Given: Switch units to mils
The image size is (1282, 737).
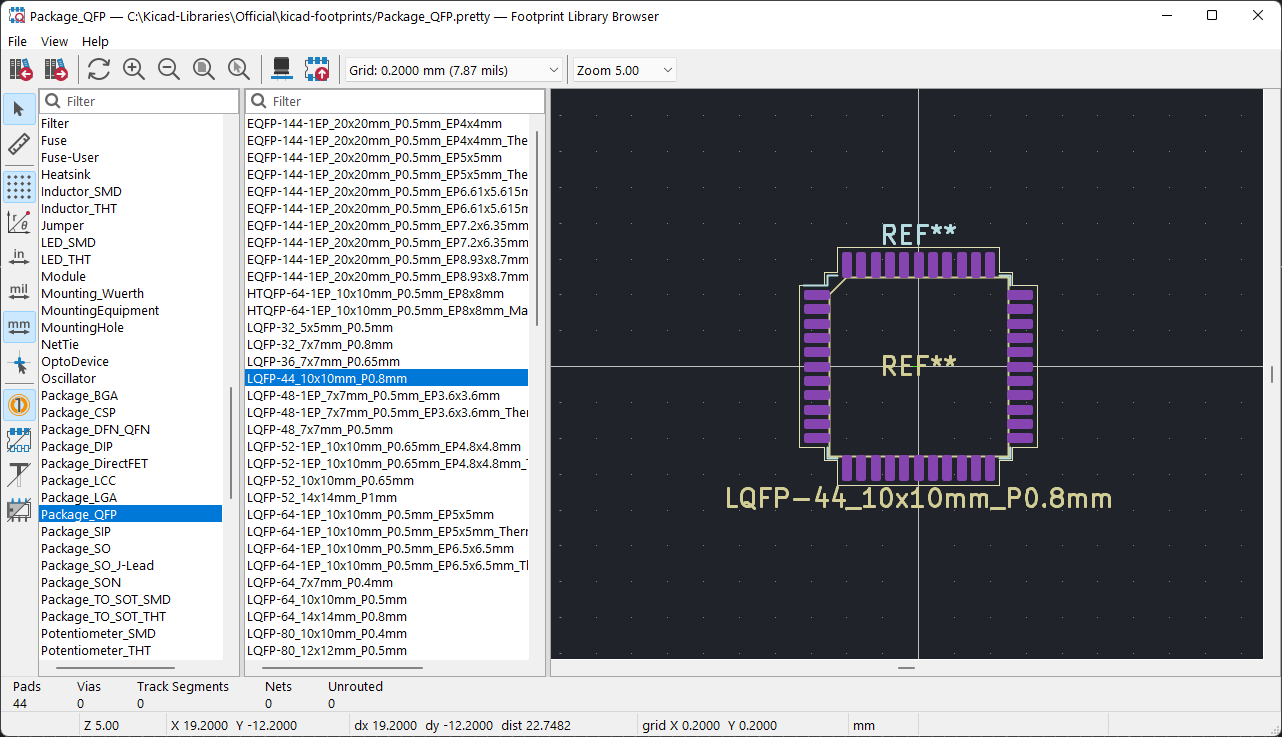Looking at the screenshot, I should (x=19, y=292).
